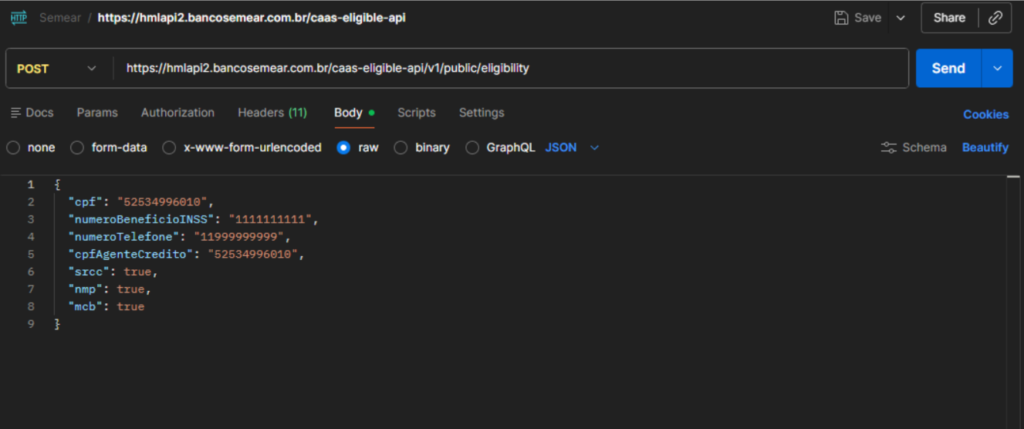1024x429 pixels.
Task: Select the form-data body option
Action: [77, 147]
